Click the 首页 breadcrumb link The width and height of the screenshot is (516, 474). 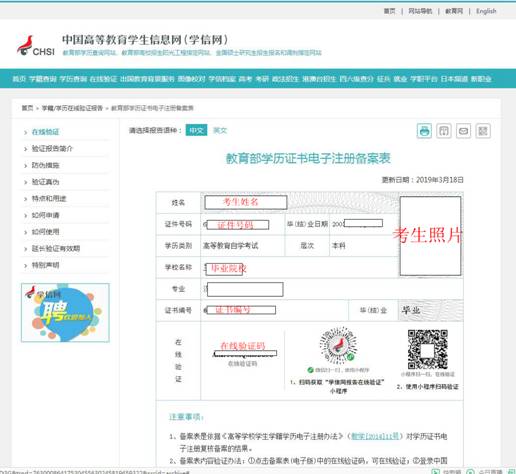[27, 108]
